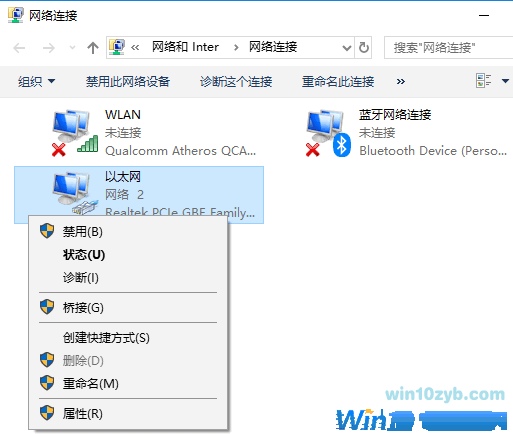Click the WLAN network adapter icon
Viewport: 513px width, 434px height.
tap(75, 133)
